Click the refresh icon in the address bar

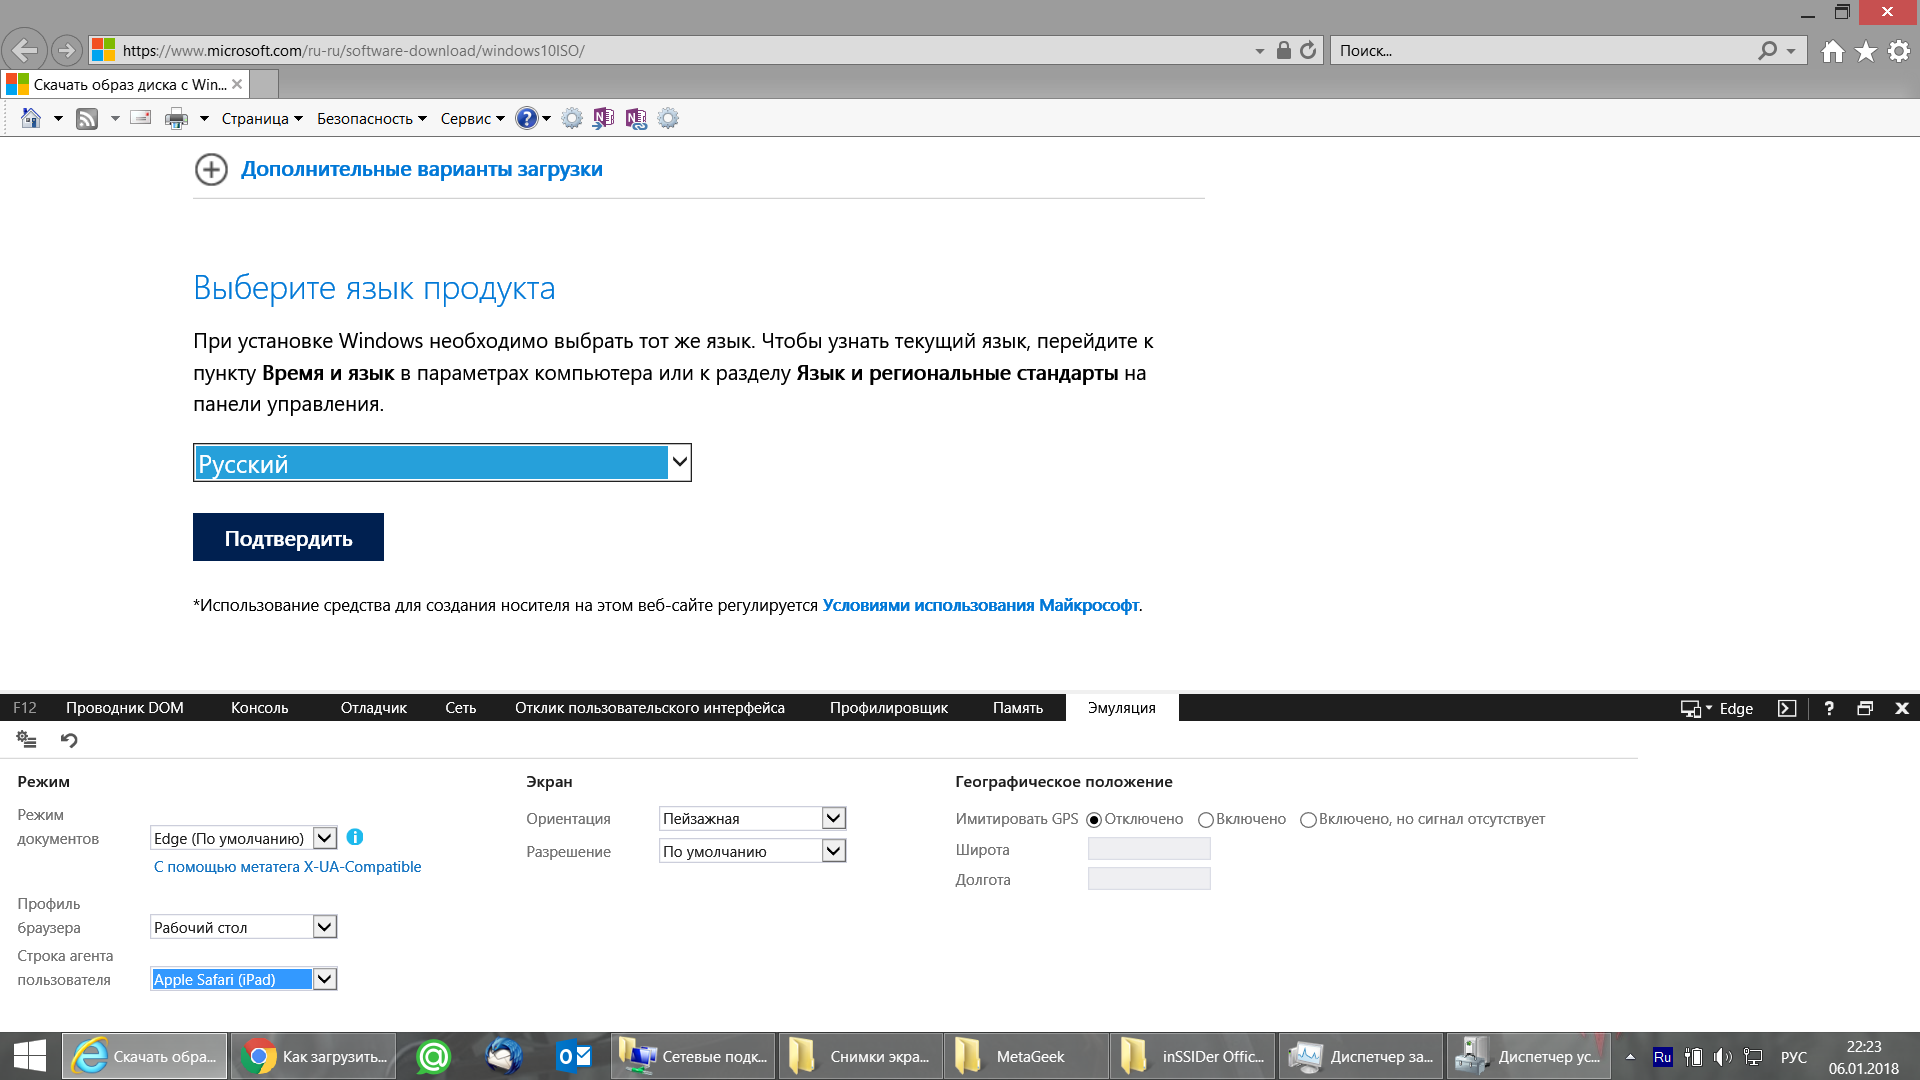tap(1308, 50)
